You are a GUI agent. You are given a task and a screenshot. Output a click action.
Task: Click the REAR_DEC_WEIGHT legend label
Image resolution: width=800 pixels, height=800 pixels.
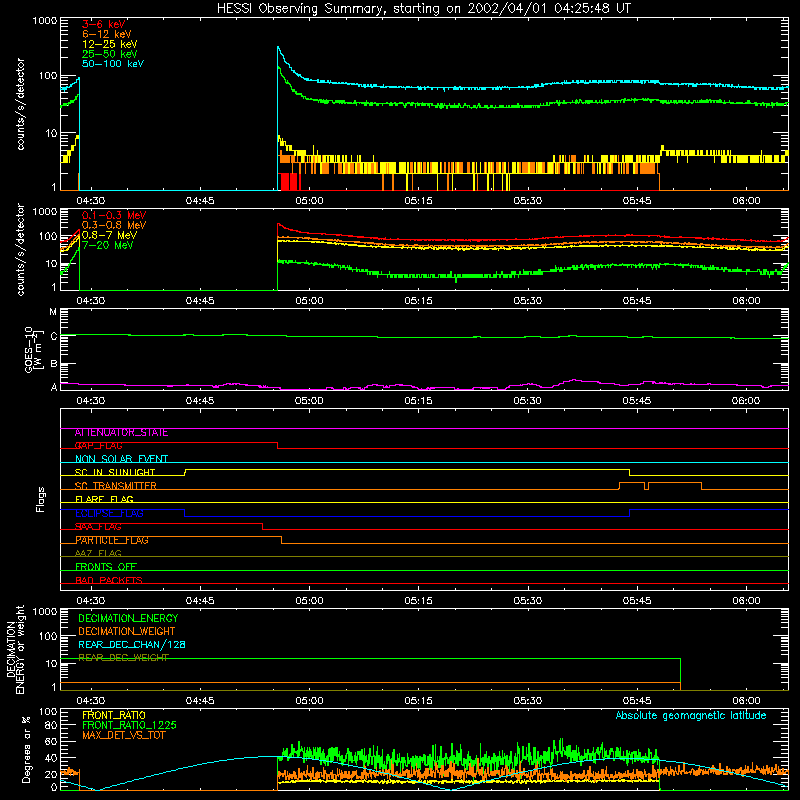point(123,658)
